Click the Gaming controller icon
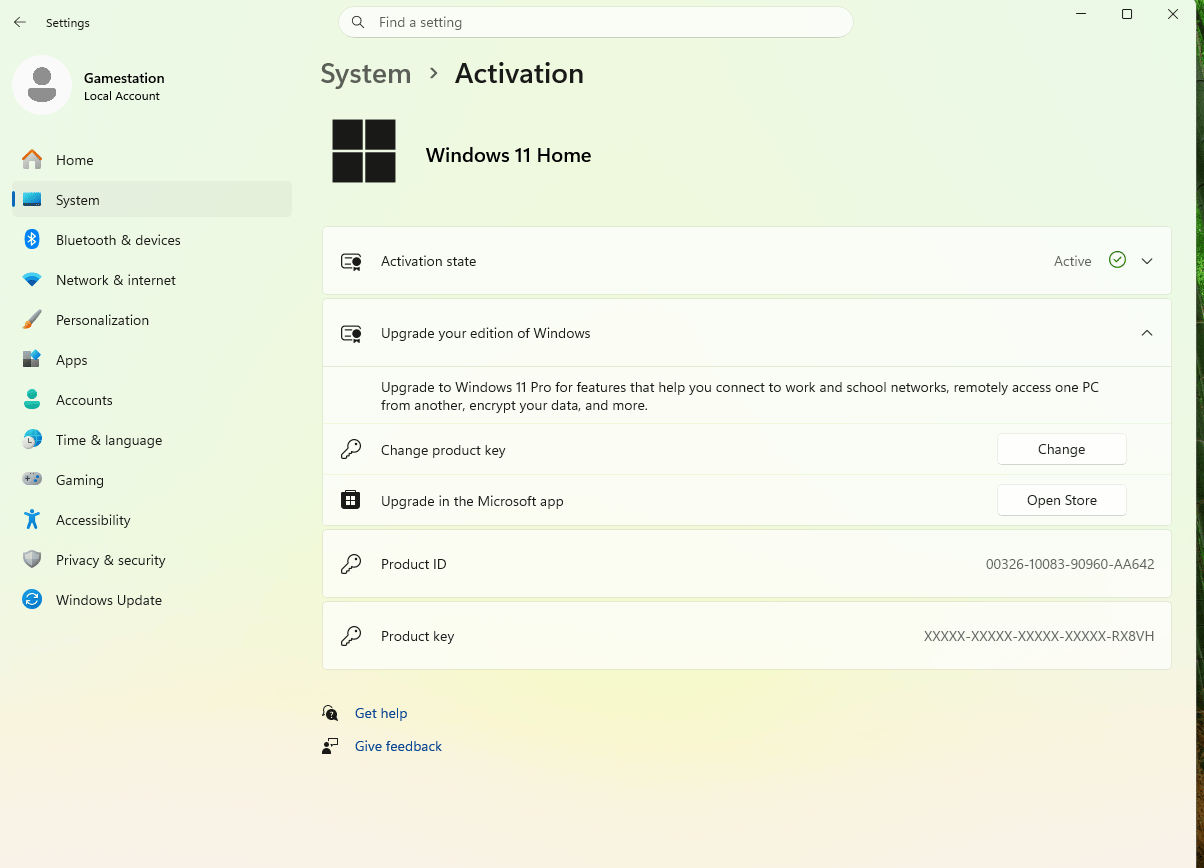 coord(32,480)
